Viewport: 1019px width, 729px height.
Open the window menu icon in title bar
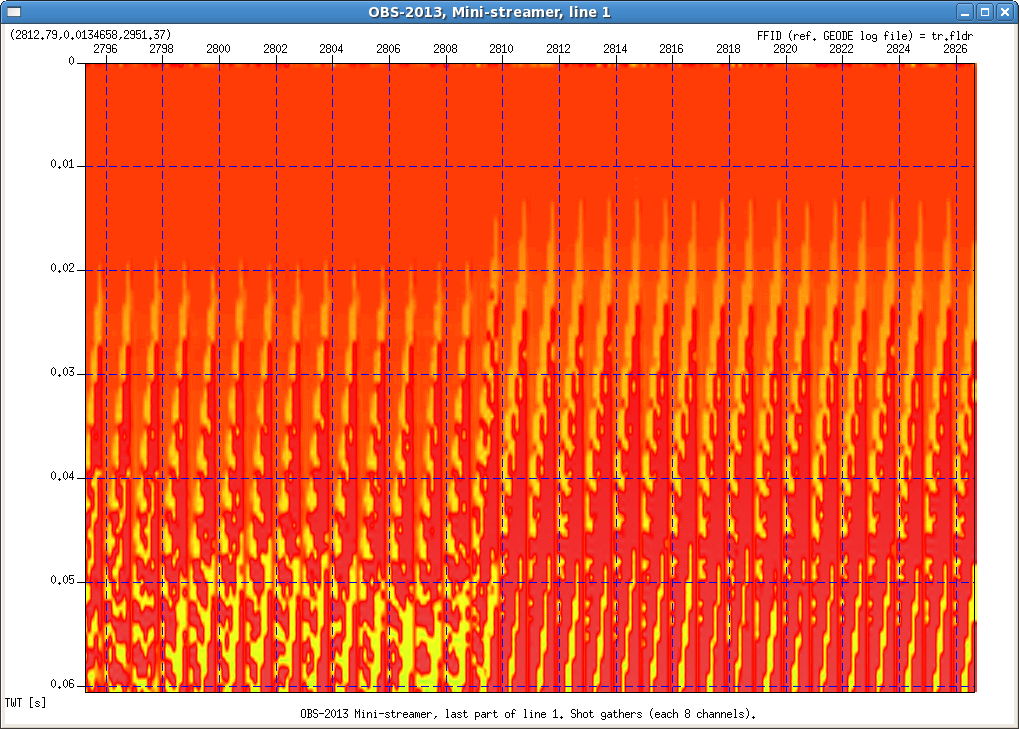pyautogui.click(x=13, y=12)
